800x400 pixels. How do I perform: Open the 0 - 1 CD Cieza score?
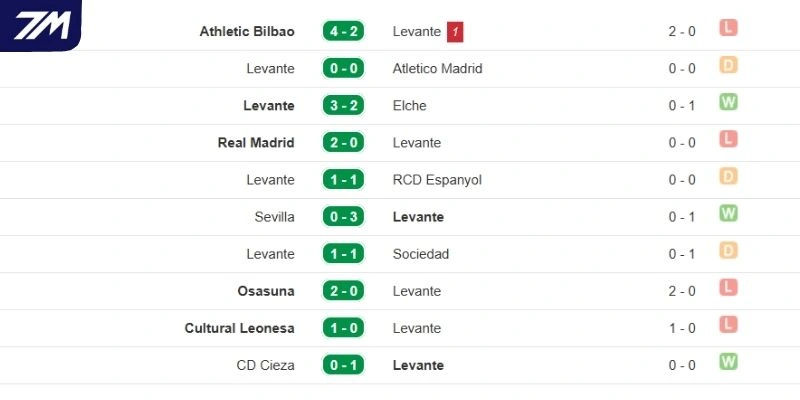click(x=344, y=365)
